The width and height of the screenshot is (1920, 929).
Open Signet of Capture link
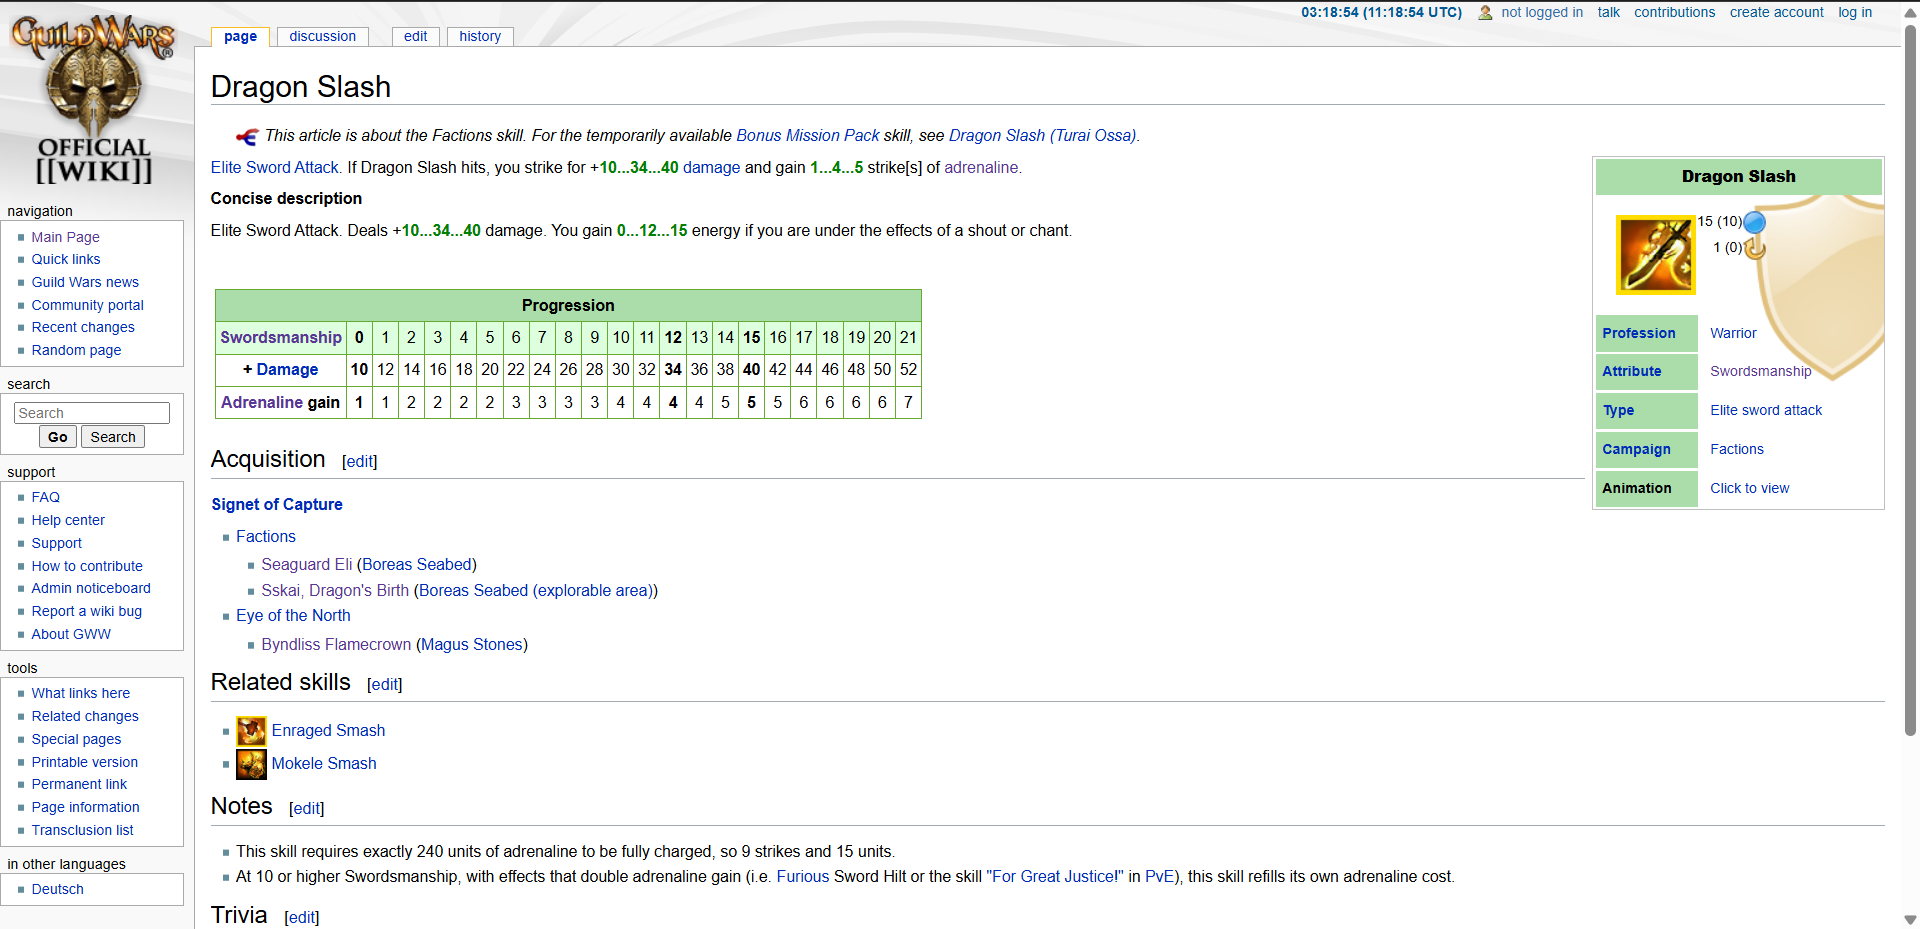pyautogui.click(x=277, y=504)
